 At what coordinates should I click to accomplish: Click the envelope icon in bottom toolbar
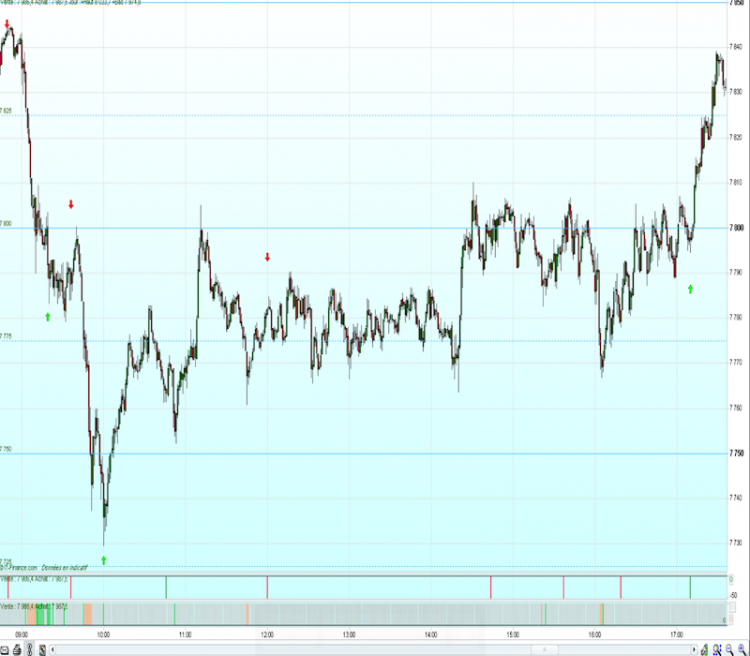(4, 650)
